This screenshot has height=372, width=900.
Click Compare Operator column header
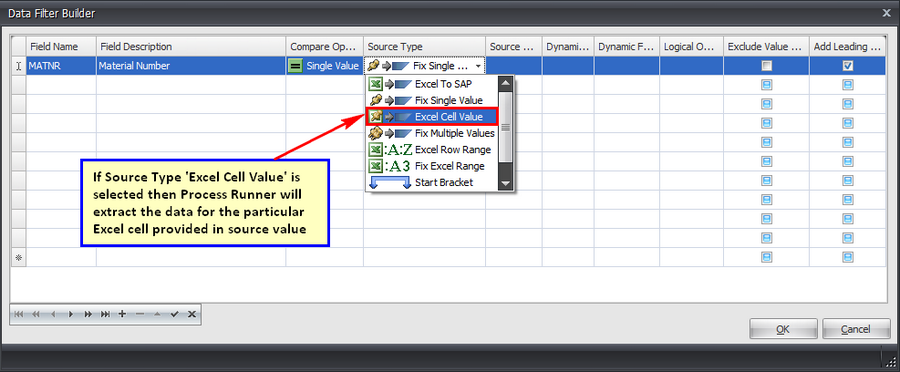click(x=325, y=47)
